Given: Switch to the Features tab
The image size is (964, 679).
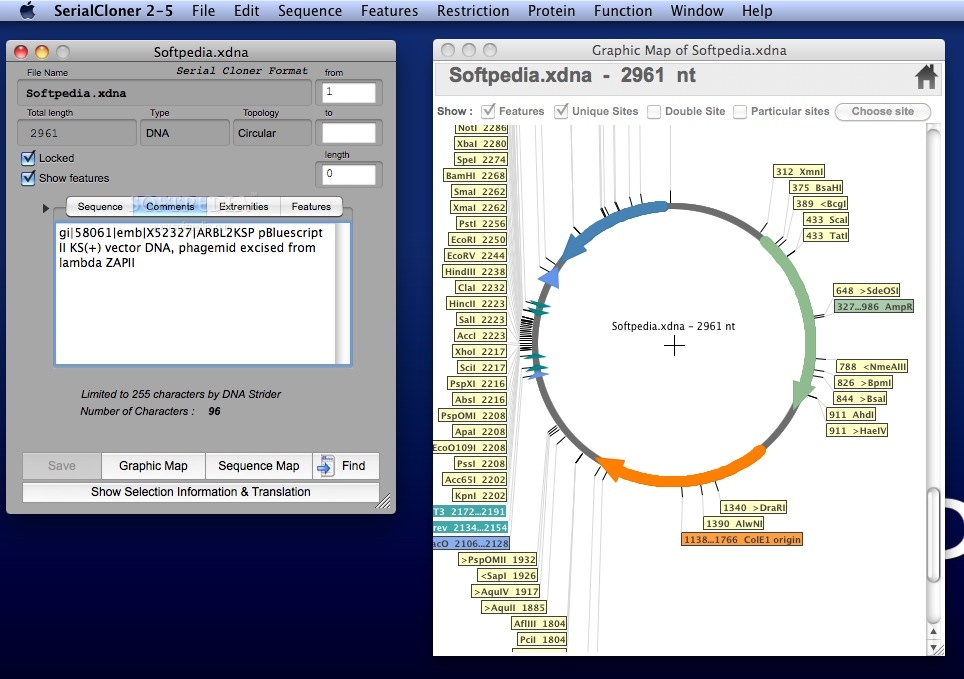Looking at the screenshot, I should pyautogui.click(x=311, y=207).
